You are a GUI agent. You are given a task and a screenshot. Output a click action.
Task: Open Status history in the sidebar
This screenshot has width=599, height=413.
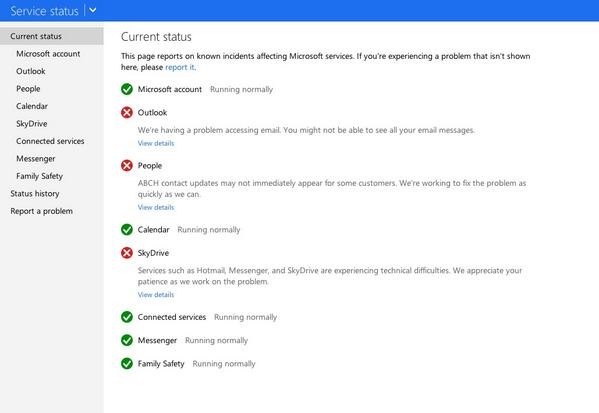[x=35, y=193]
